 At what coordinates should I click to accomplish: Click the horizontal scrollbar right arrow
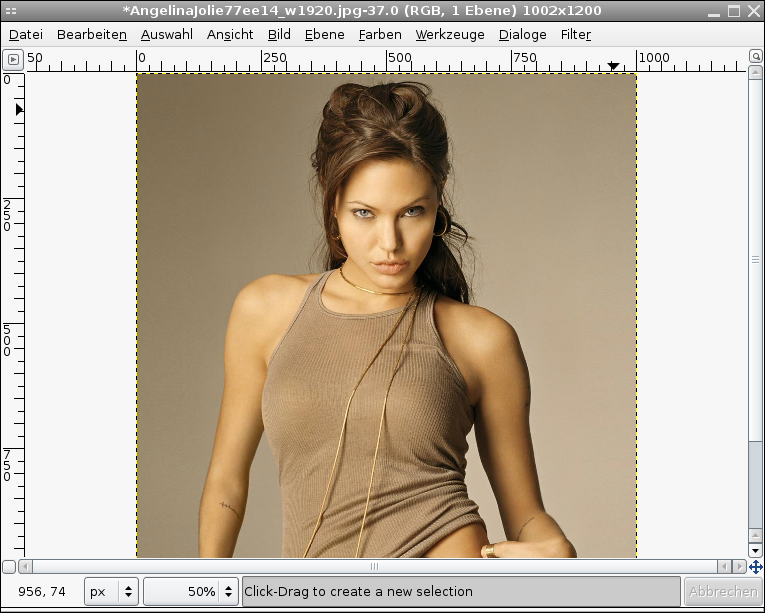pos(741,567)
